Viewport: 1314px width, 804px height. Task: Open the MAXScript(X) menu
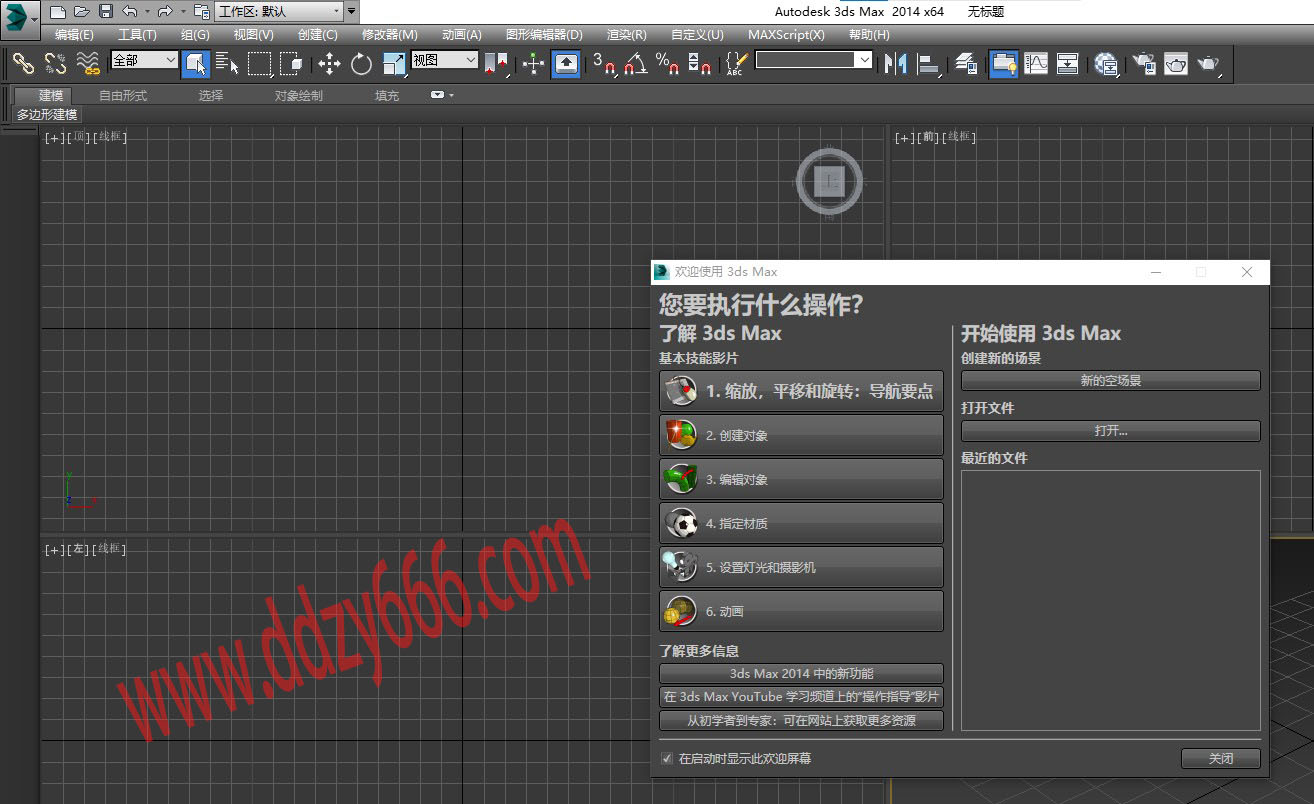tap(786, 35)
